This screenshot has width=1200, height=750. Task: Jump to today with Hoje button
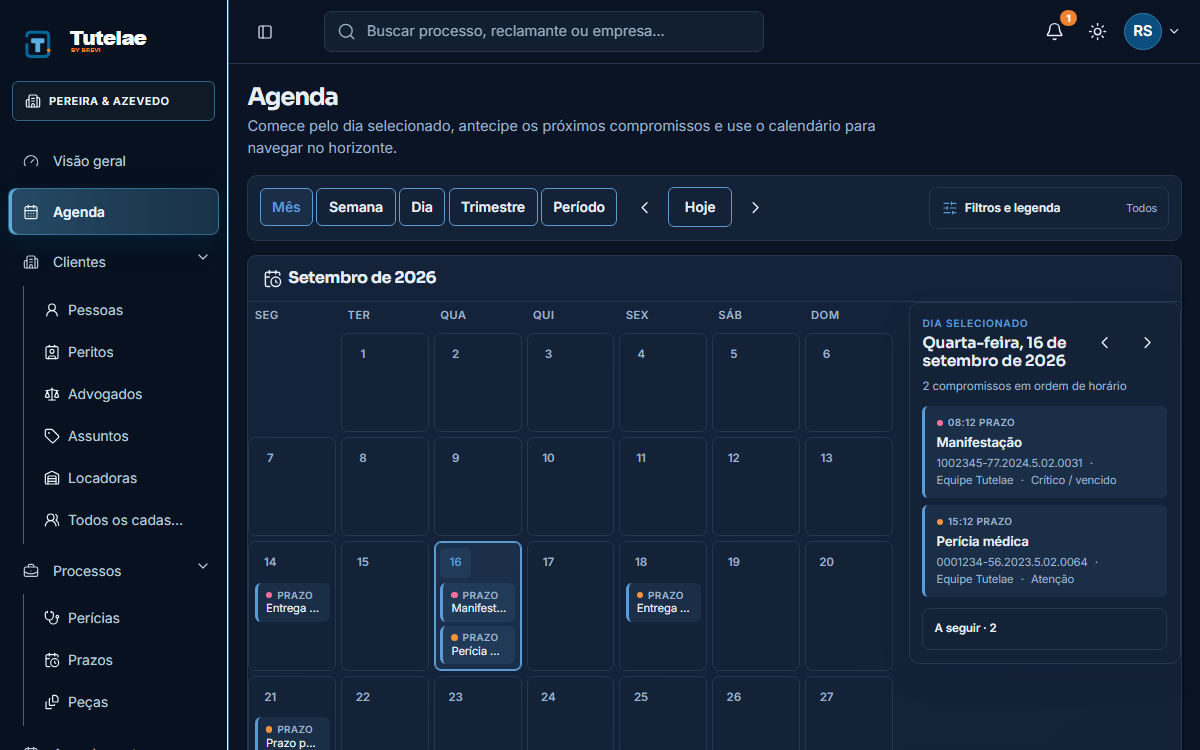click(700, 207)
